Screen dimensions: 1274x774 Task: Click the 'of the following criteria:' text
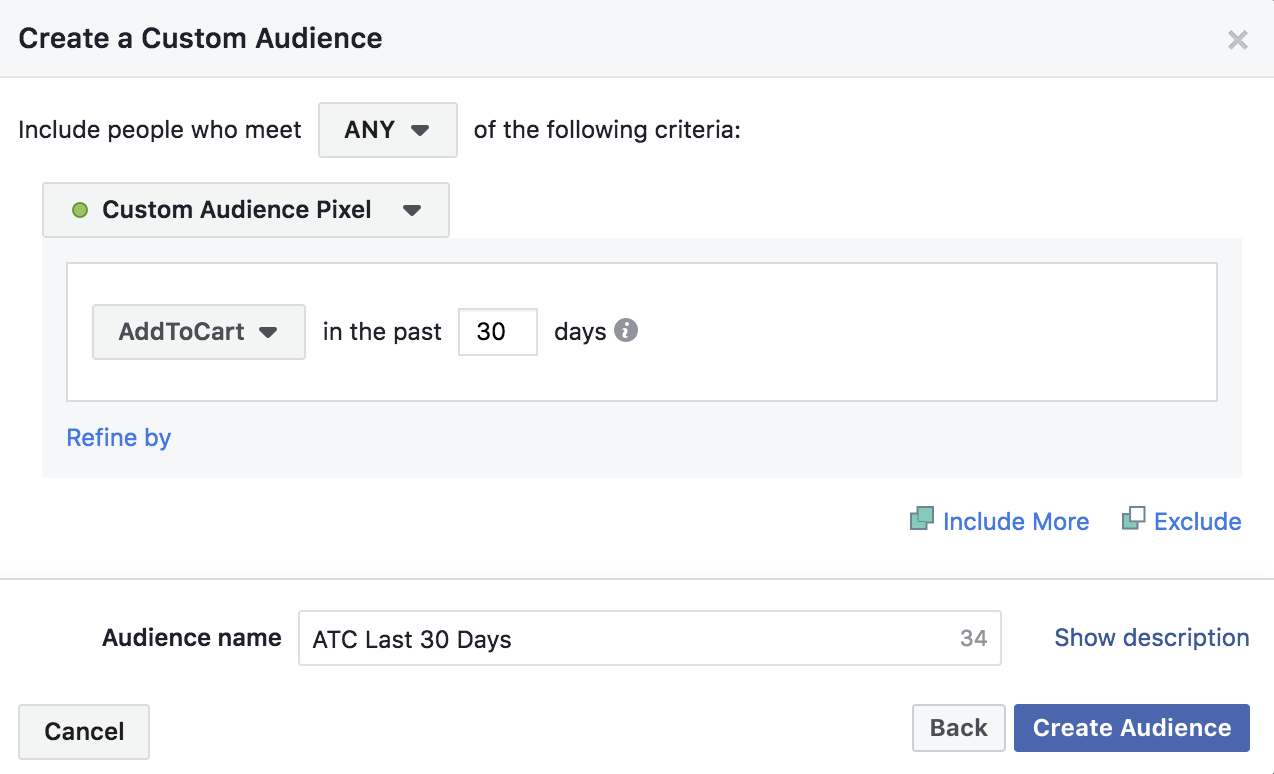pyautogui.click(x=607, y=130)
